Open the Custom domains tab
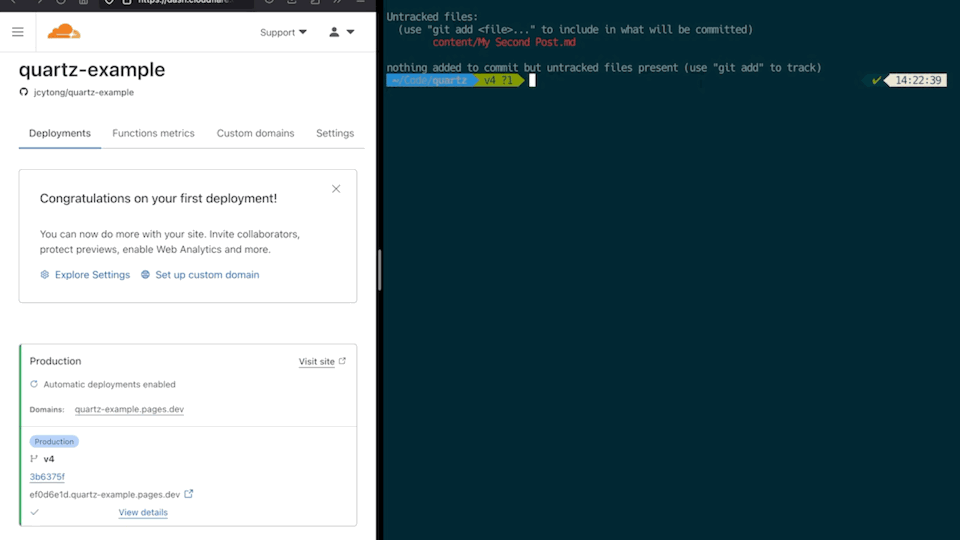 [255, 133]
